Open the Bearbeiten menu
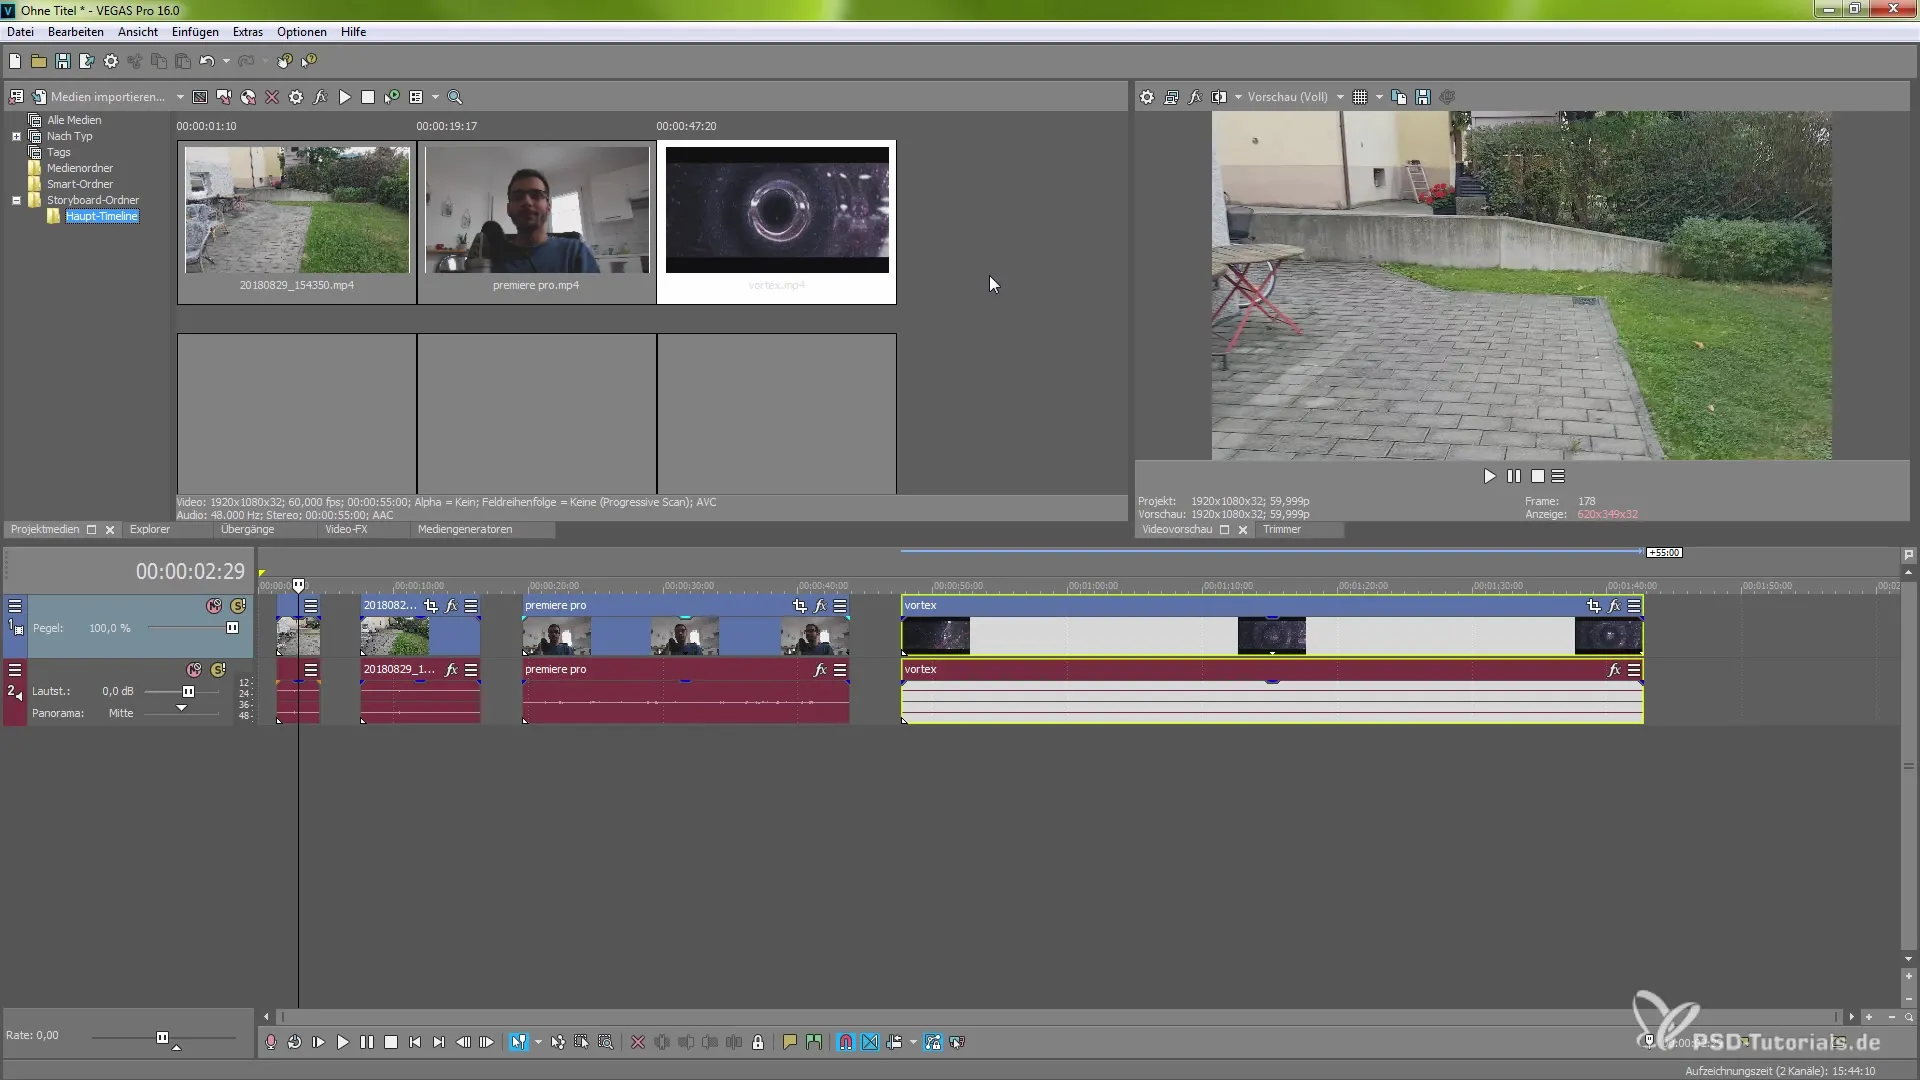1920x1080 pixels. [76, 32]
